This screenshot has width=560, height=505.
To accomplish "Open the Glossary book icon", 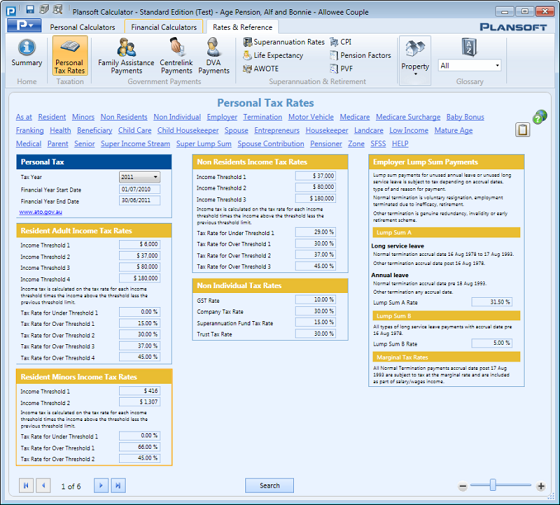I will (x=469, y=47).
